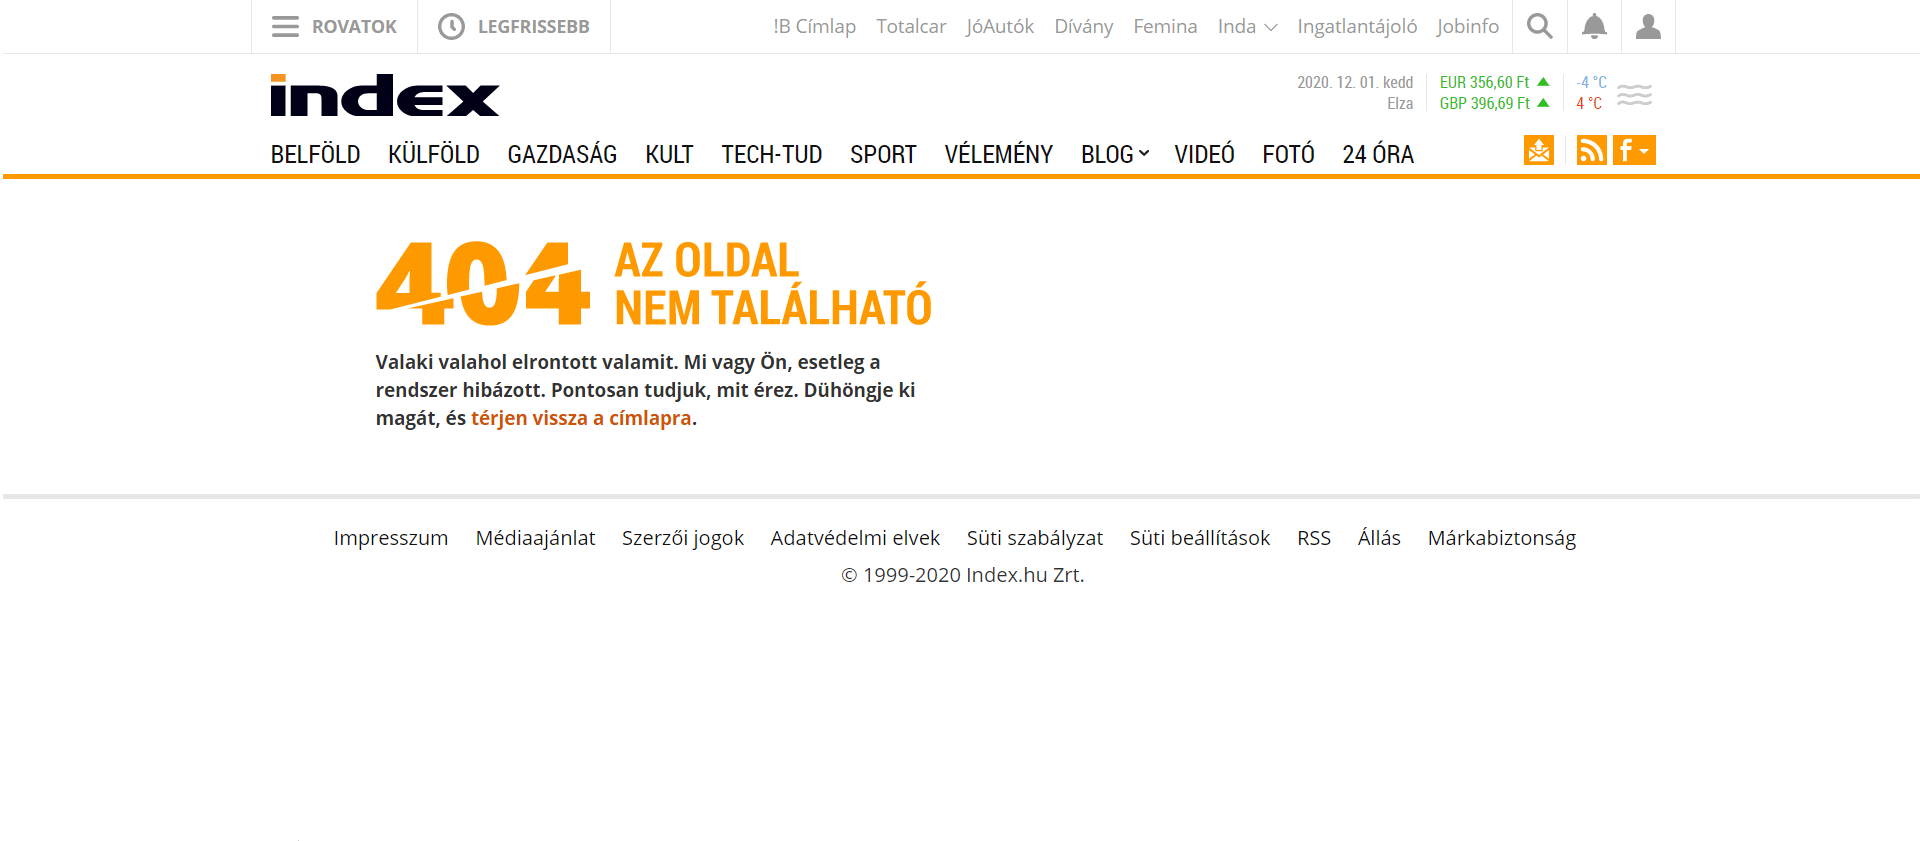This screenshot has width=1920, height=841.
Task: Click the newsletter envelope icon
Action: coord(1539,150)
